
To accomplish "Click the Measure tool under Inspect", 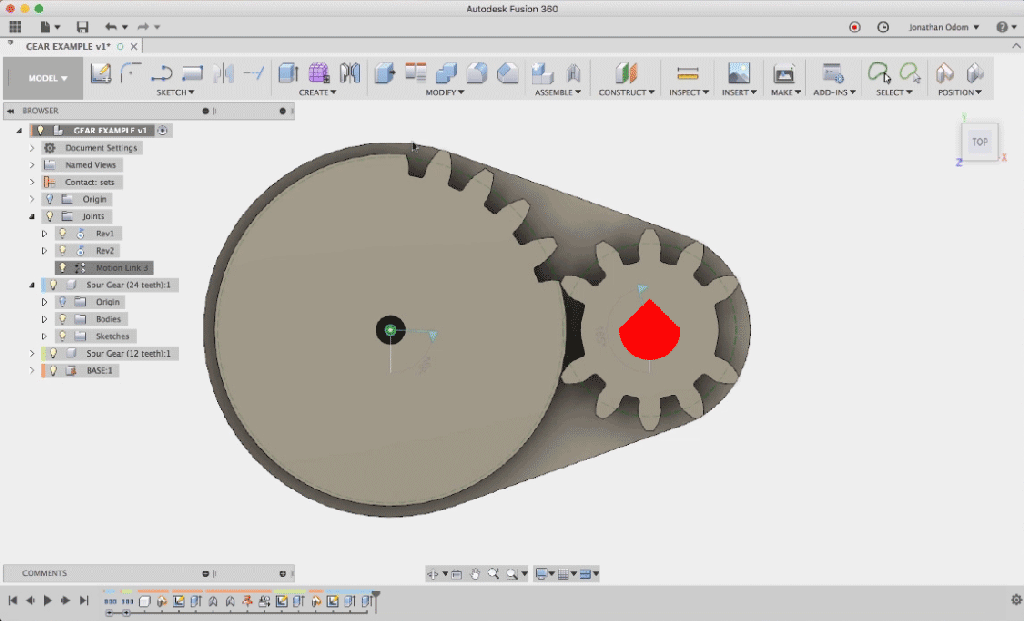I will pos(687,73).
